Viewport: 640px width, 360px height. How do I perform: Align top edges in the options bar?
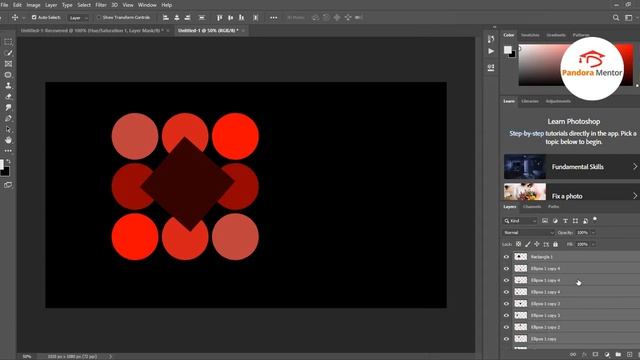[x=220, y=18]
